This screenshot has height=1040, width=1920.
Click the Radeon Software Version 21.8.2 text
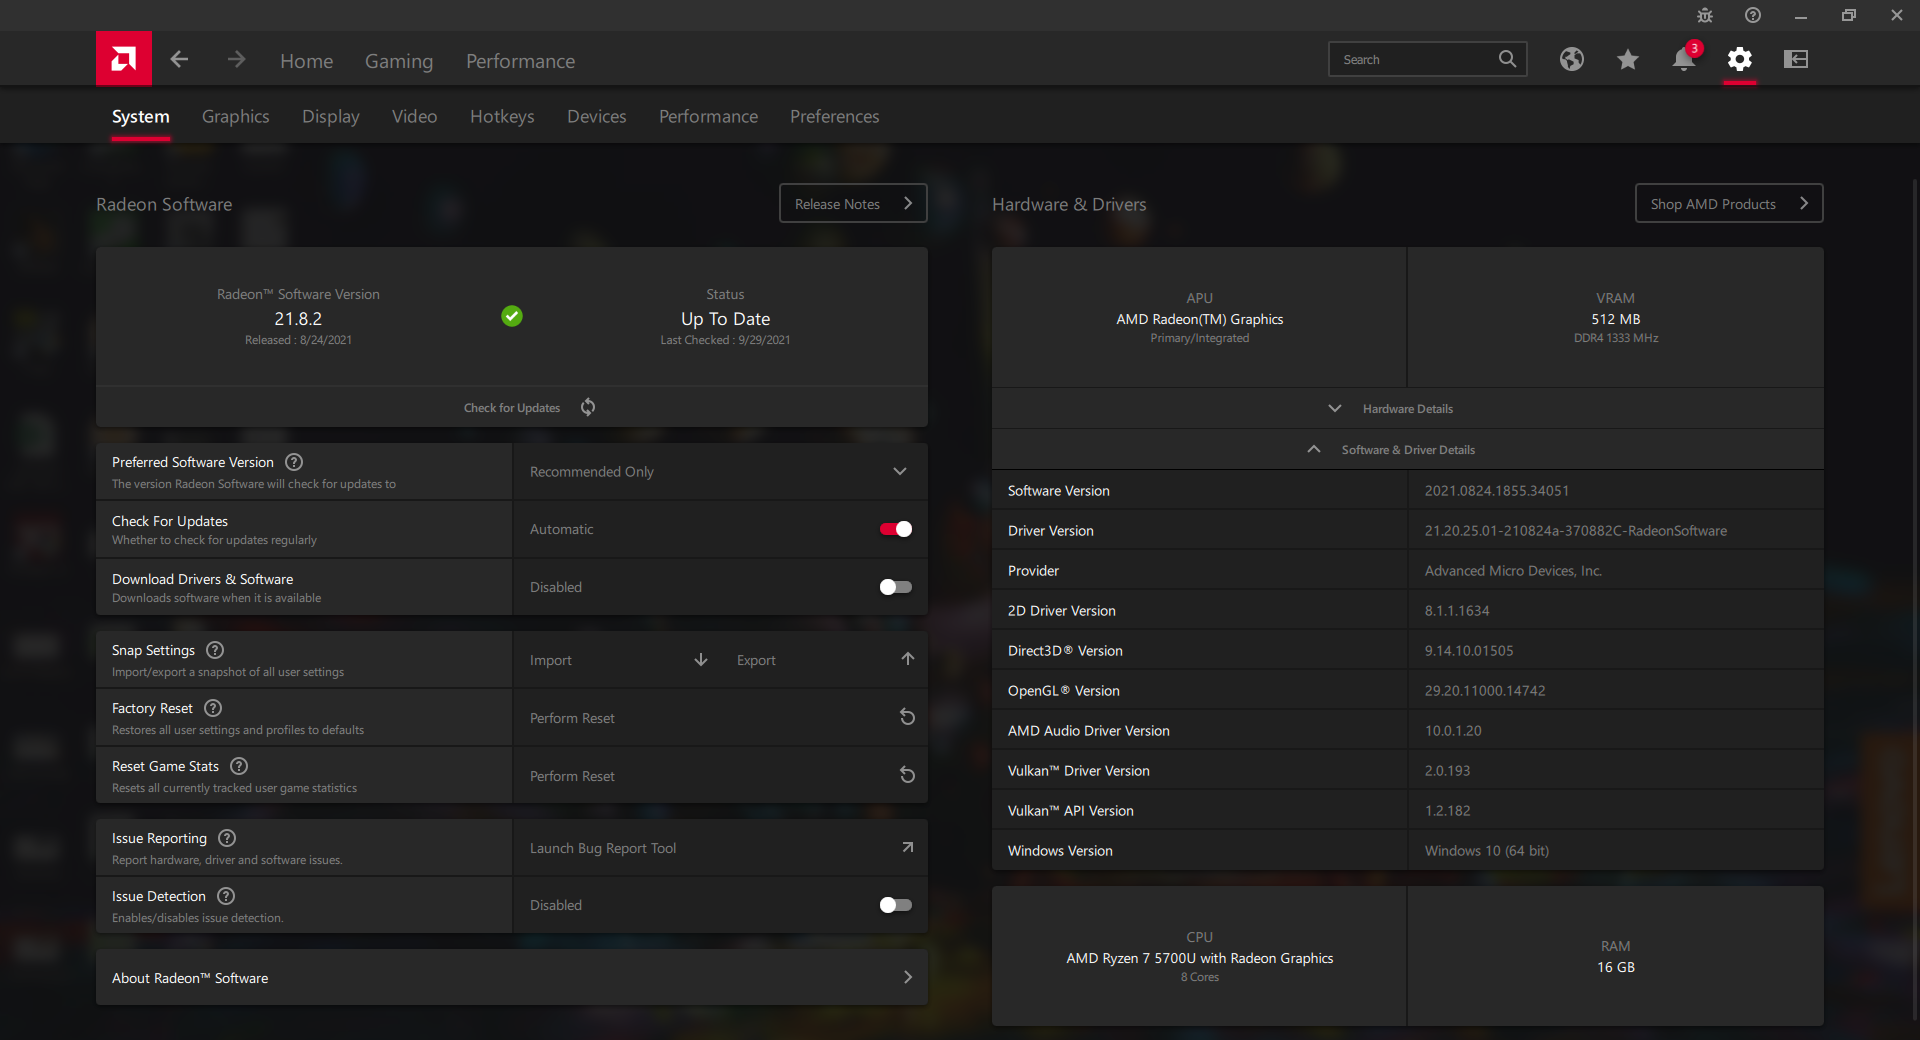(x=298, y=319)
